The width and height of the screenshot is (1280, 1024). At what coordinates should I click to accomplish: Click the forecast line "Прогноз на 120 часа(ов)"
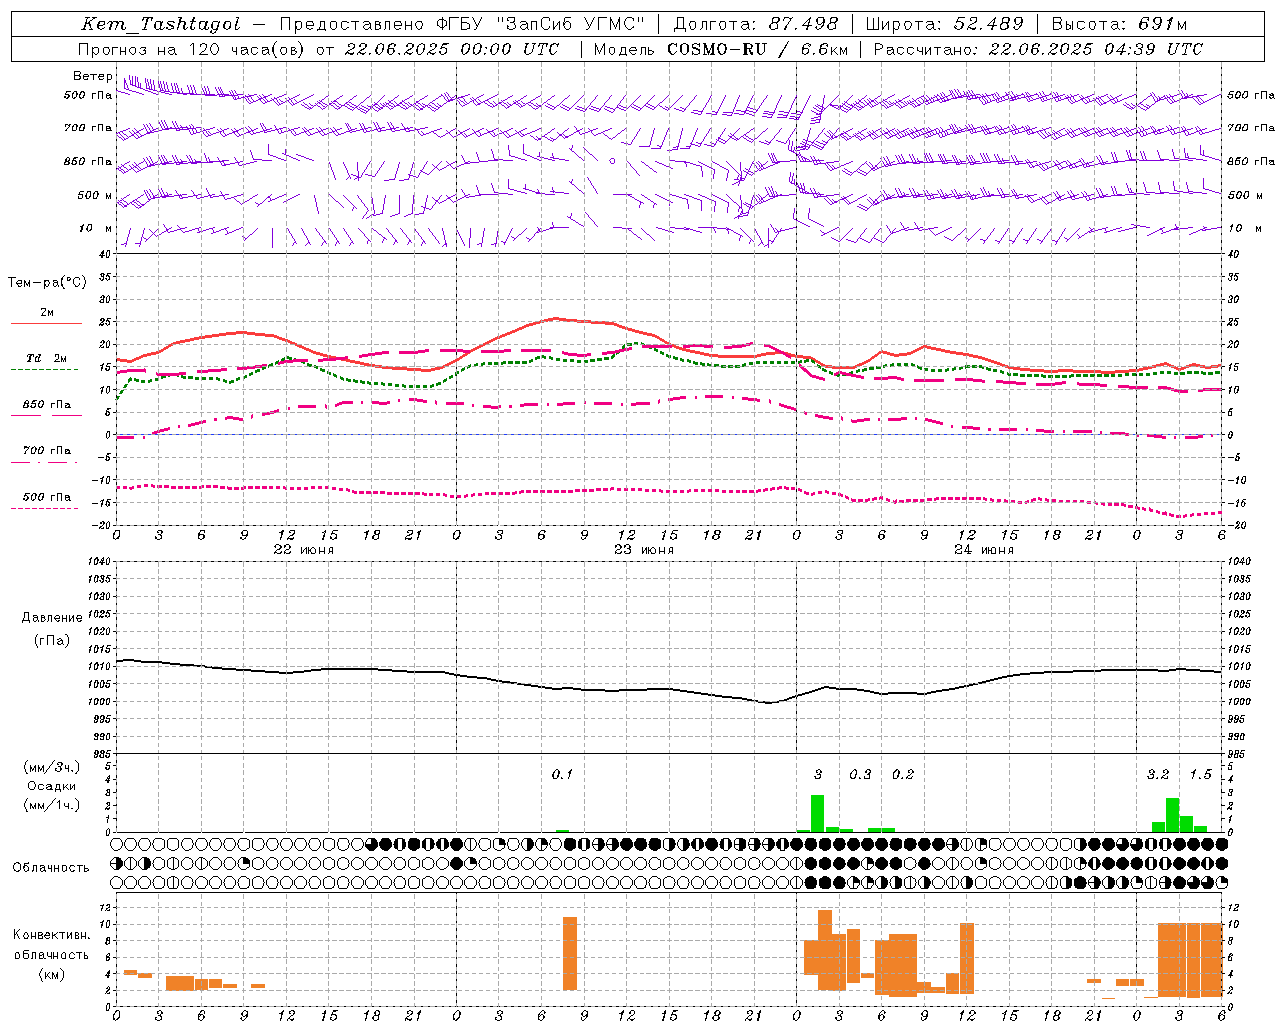point(192,49)
